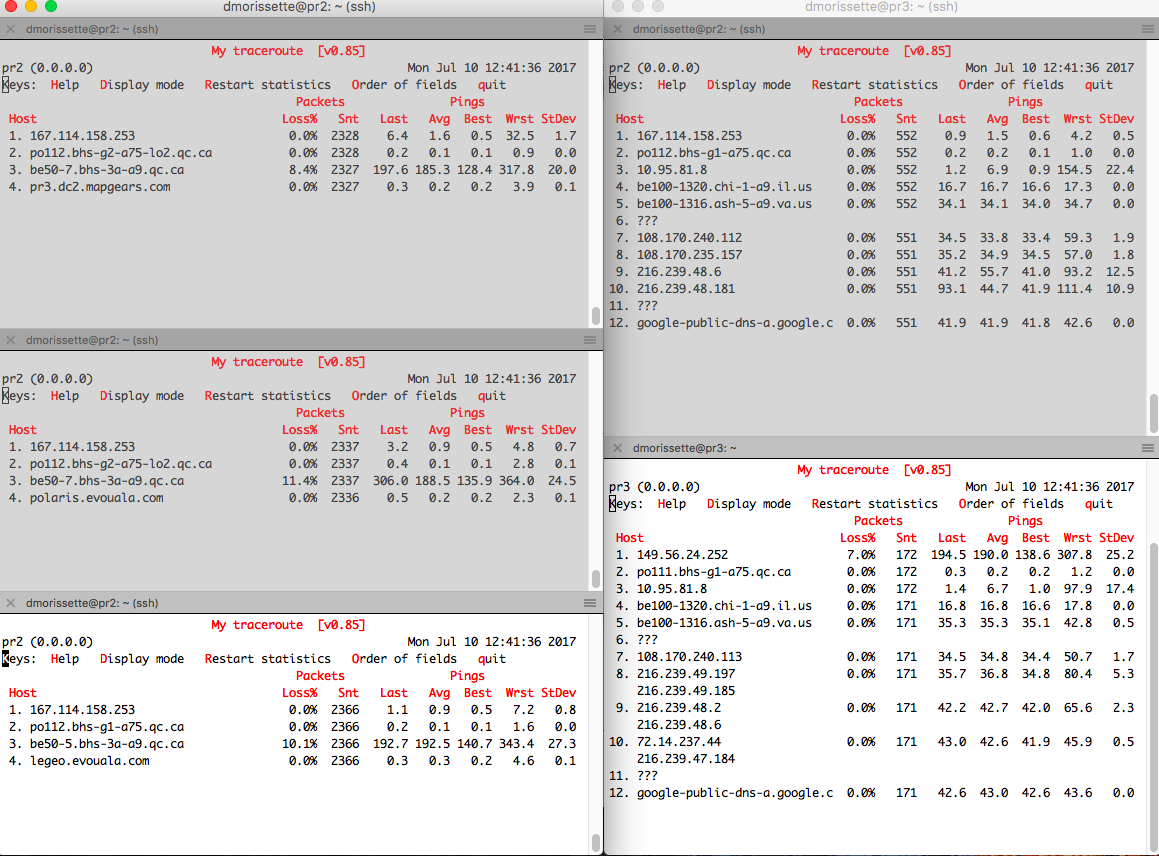
Task: Click host be50-5.bhs-3a-a9.qc.ca
Action: click(107, 744)
